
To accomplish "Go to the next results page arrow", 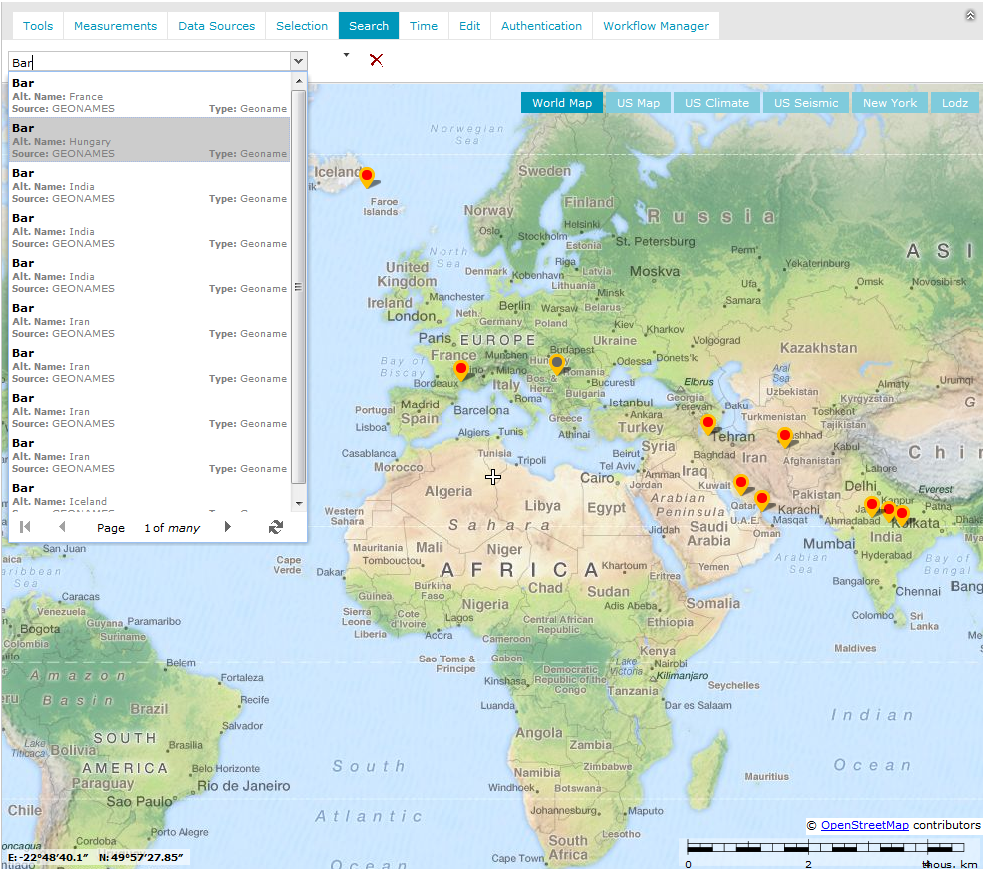I will [x=226, y=527].
